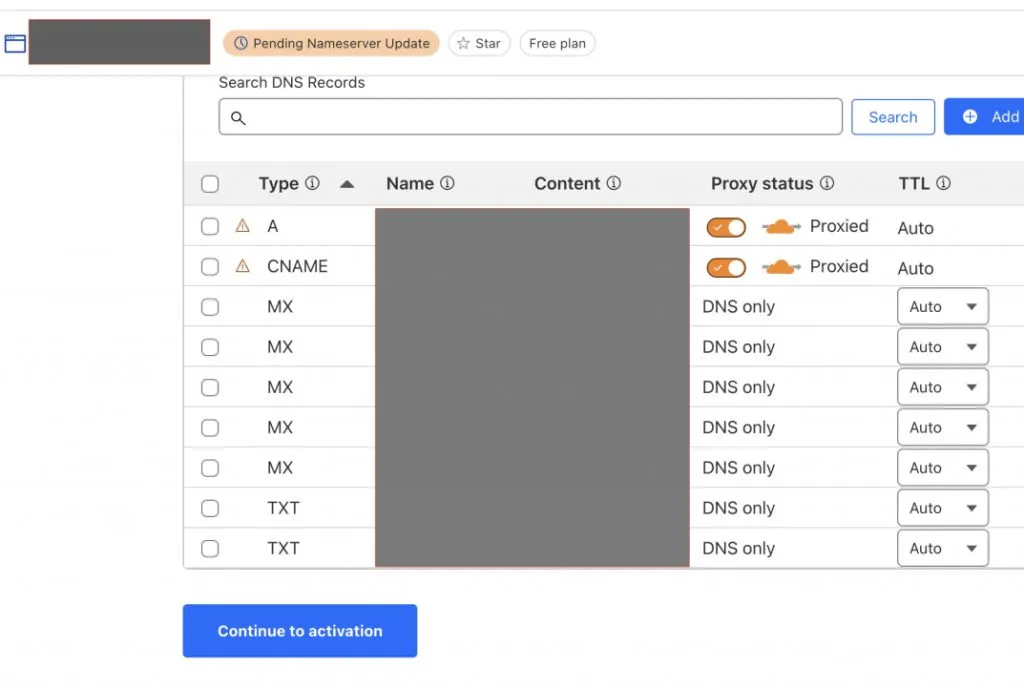The width and height of the screenshot is (1024, 687).
Task: Click the Search DNS Records input field
Action: pyautogui.click(x=530, y=117)
